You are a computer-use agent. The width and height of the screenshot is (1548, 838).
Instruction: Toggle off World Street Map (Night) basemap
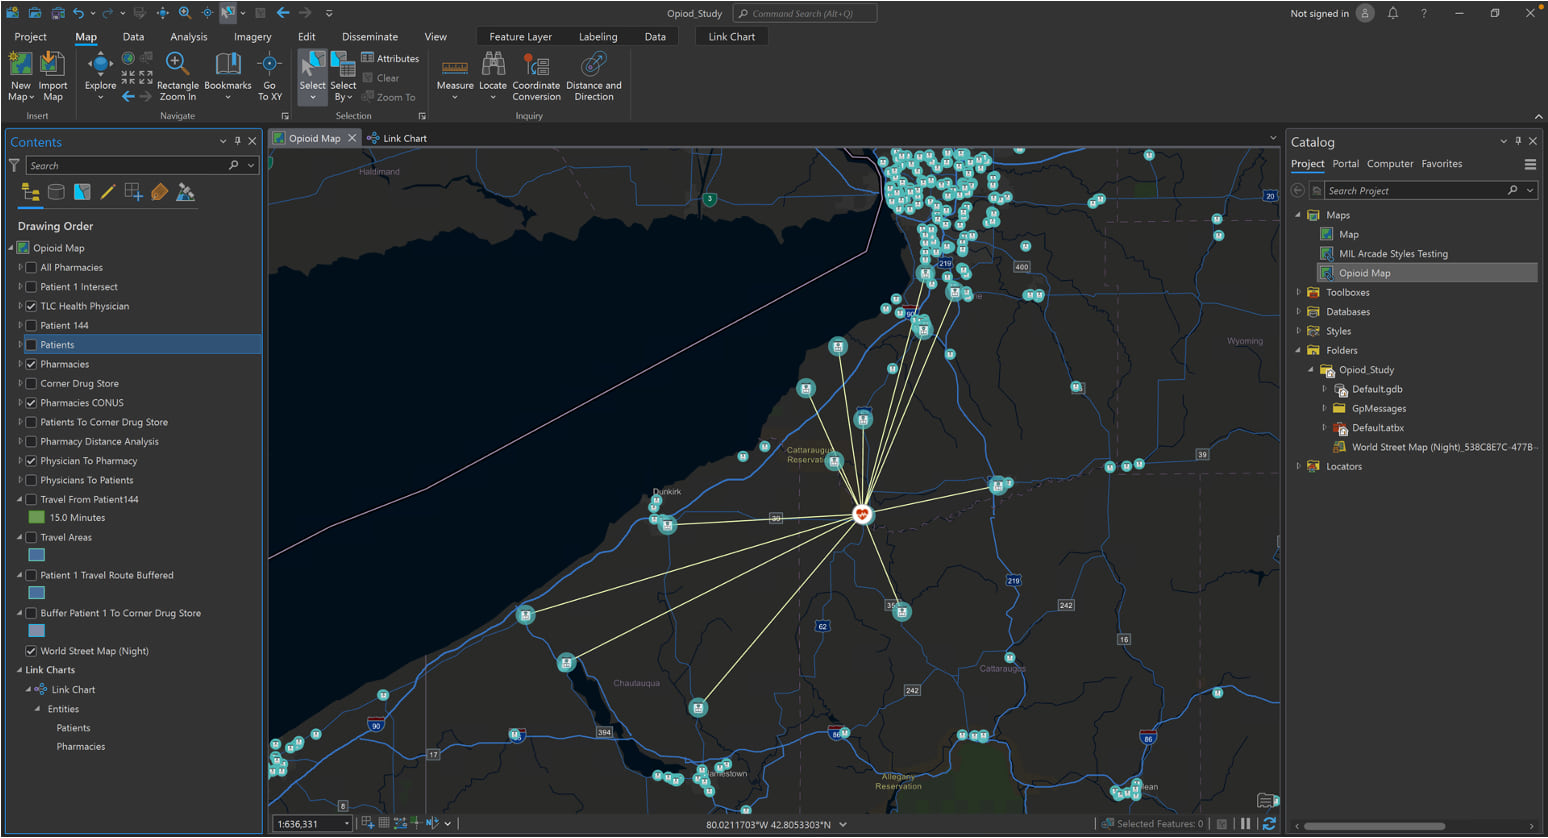coord(31,651)
